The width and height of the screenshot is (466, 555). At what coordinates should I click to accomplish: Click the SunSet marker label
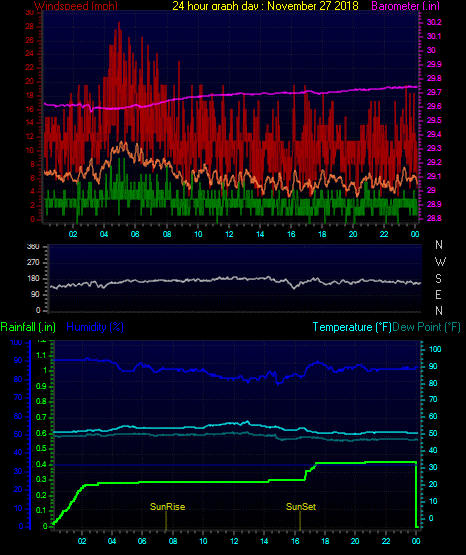[x=301, y=507]
